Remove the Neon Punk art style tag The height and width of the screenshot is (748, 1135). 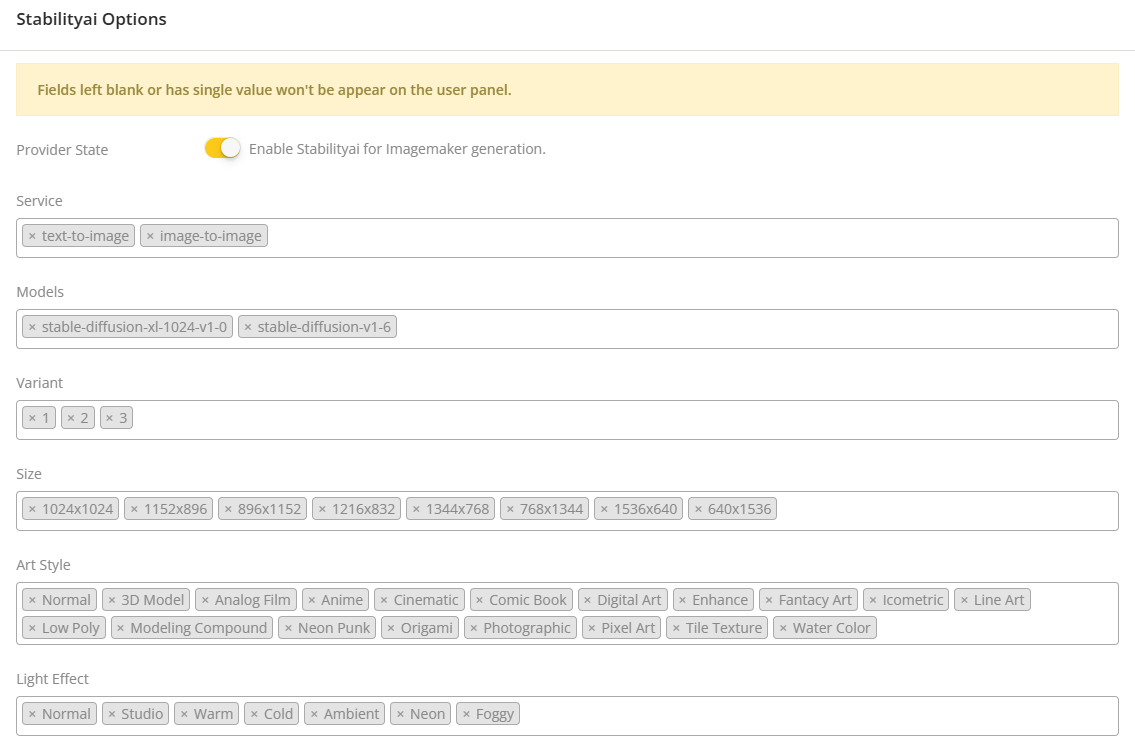pos(288,628)
